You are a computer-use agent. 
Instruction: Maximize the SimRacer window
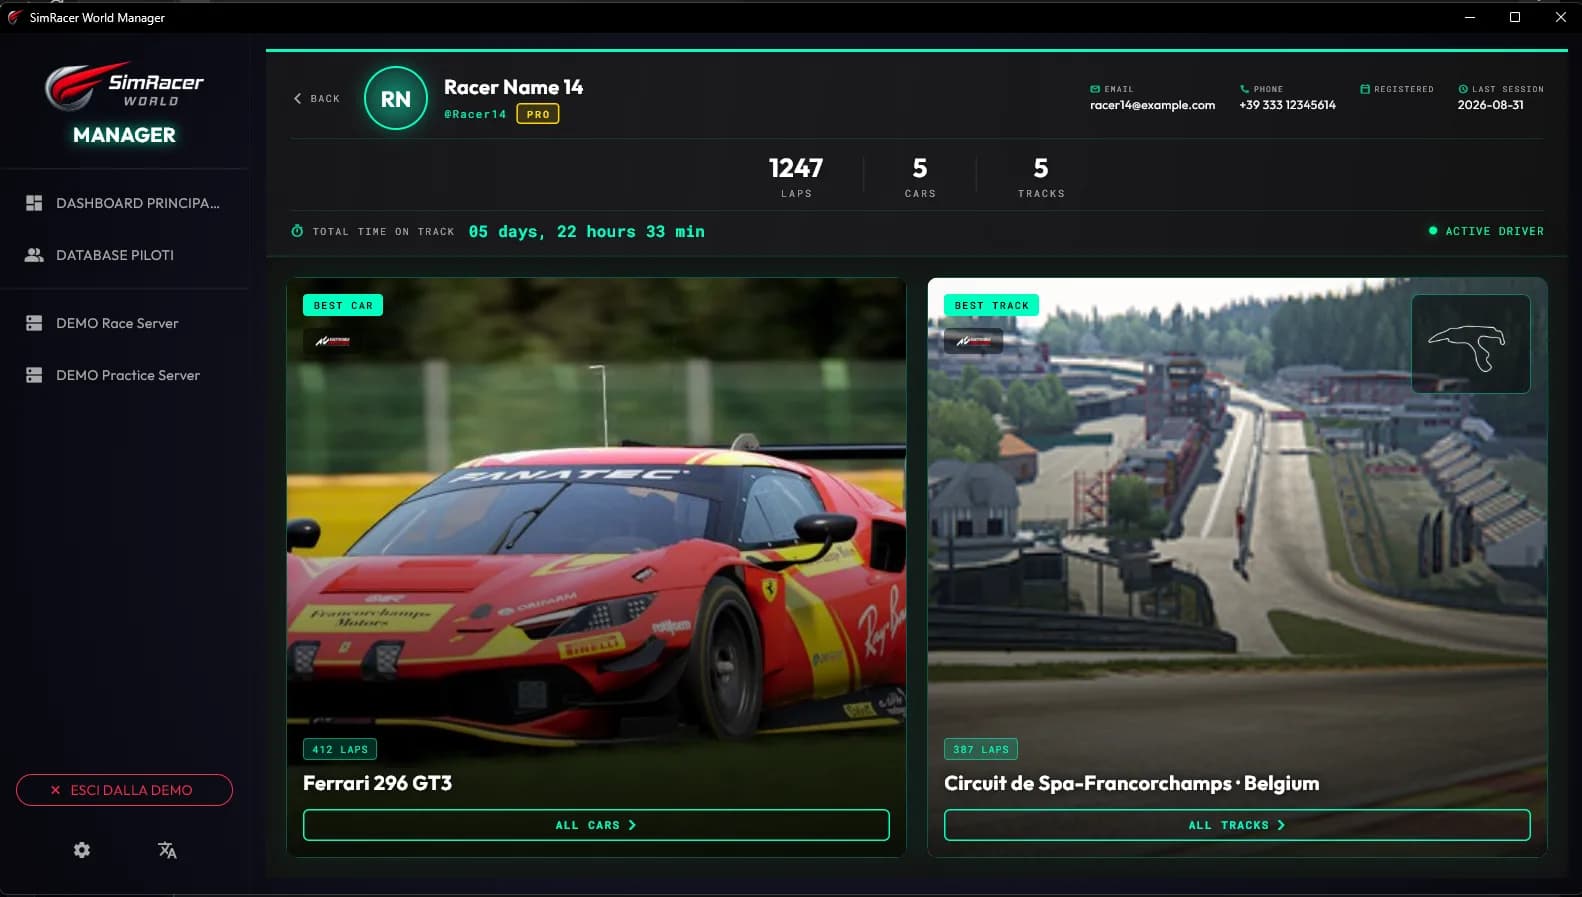1515,17
